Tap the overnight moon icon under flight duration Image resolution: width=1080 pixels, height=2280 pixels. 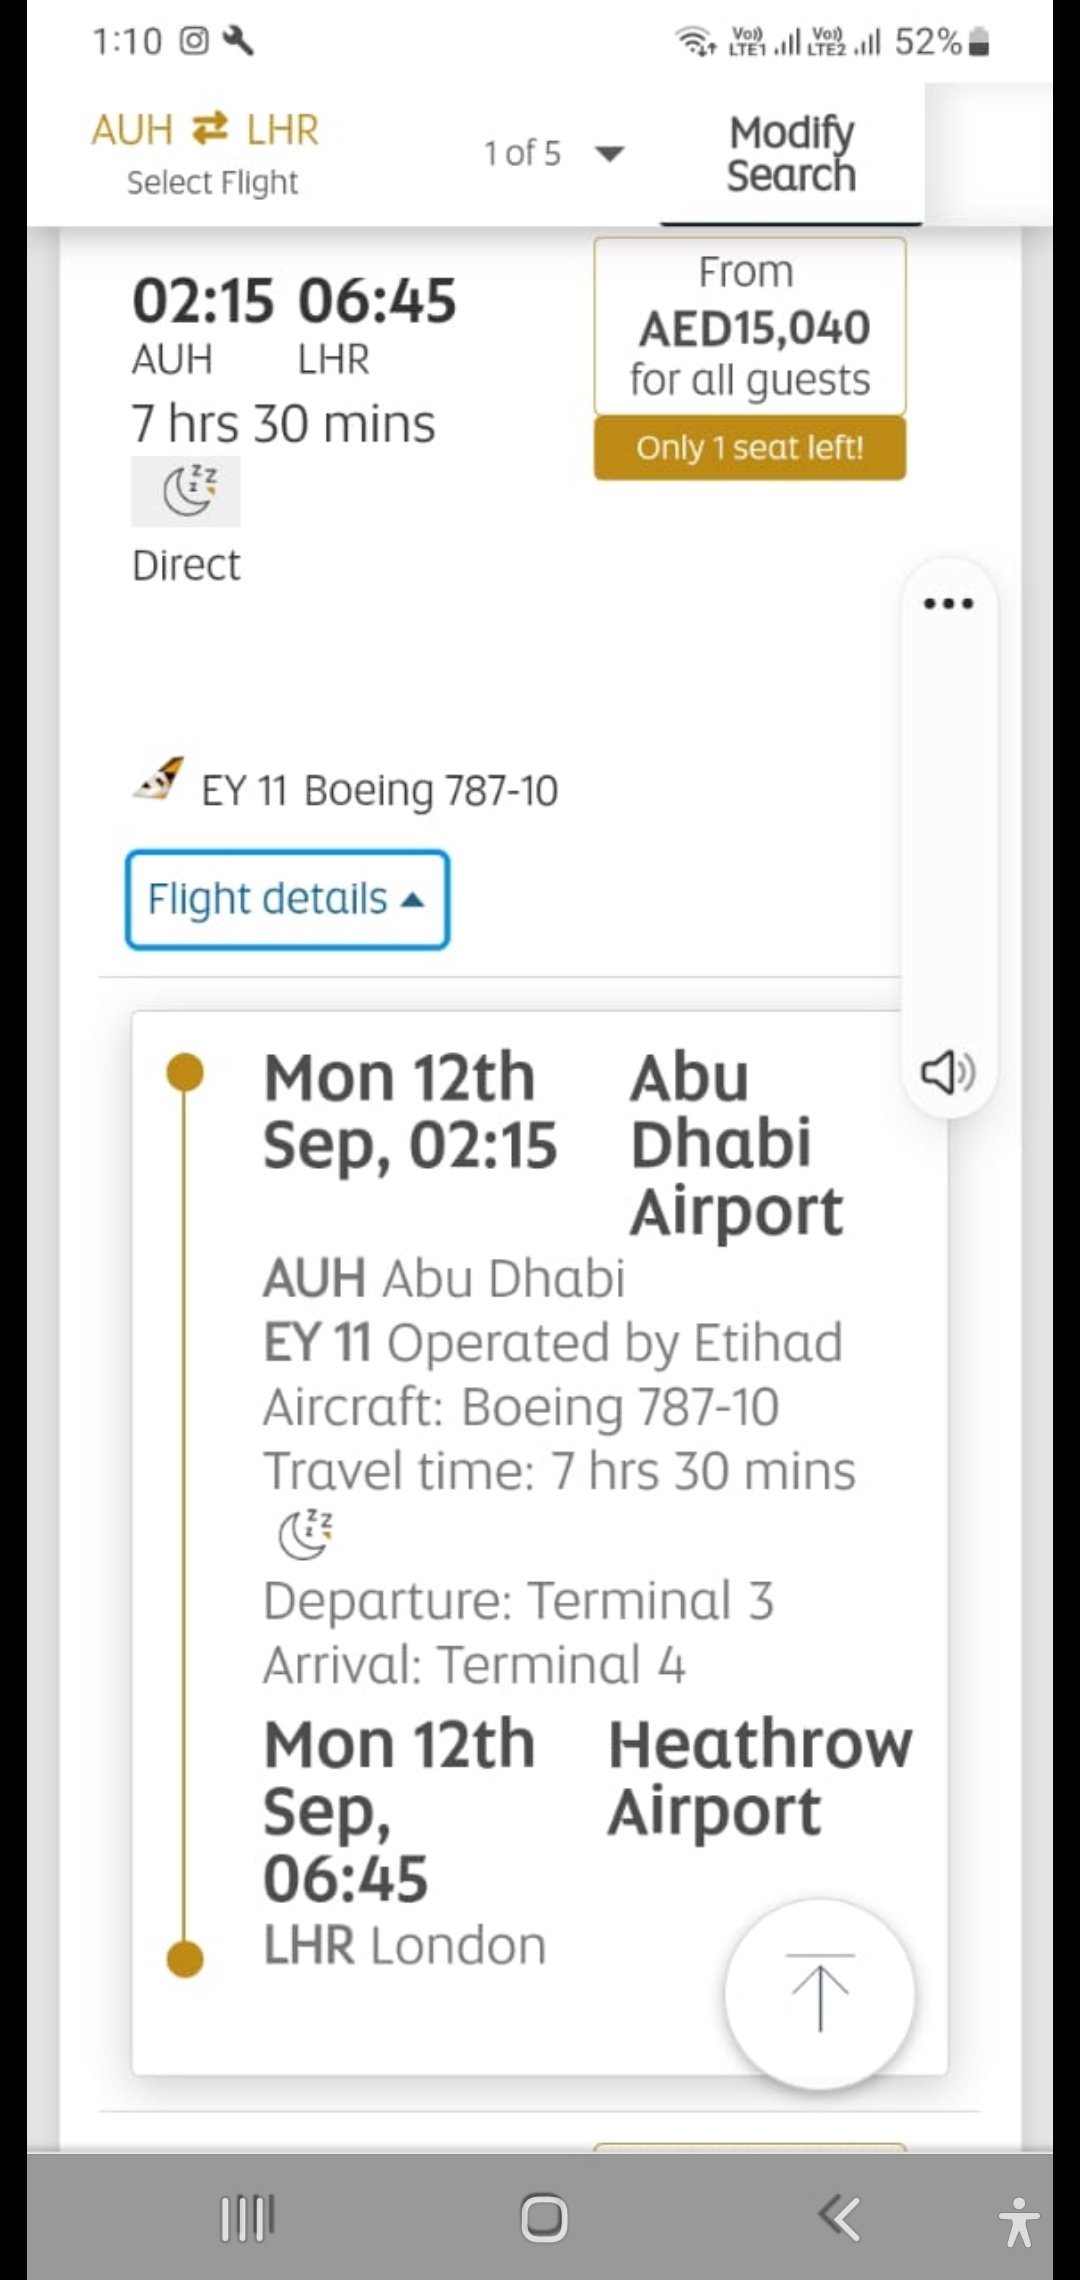pos(187,491)
